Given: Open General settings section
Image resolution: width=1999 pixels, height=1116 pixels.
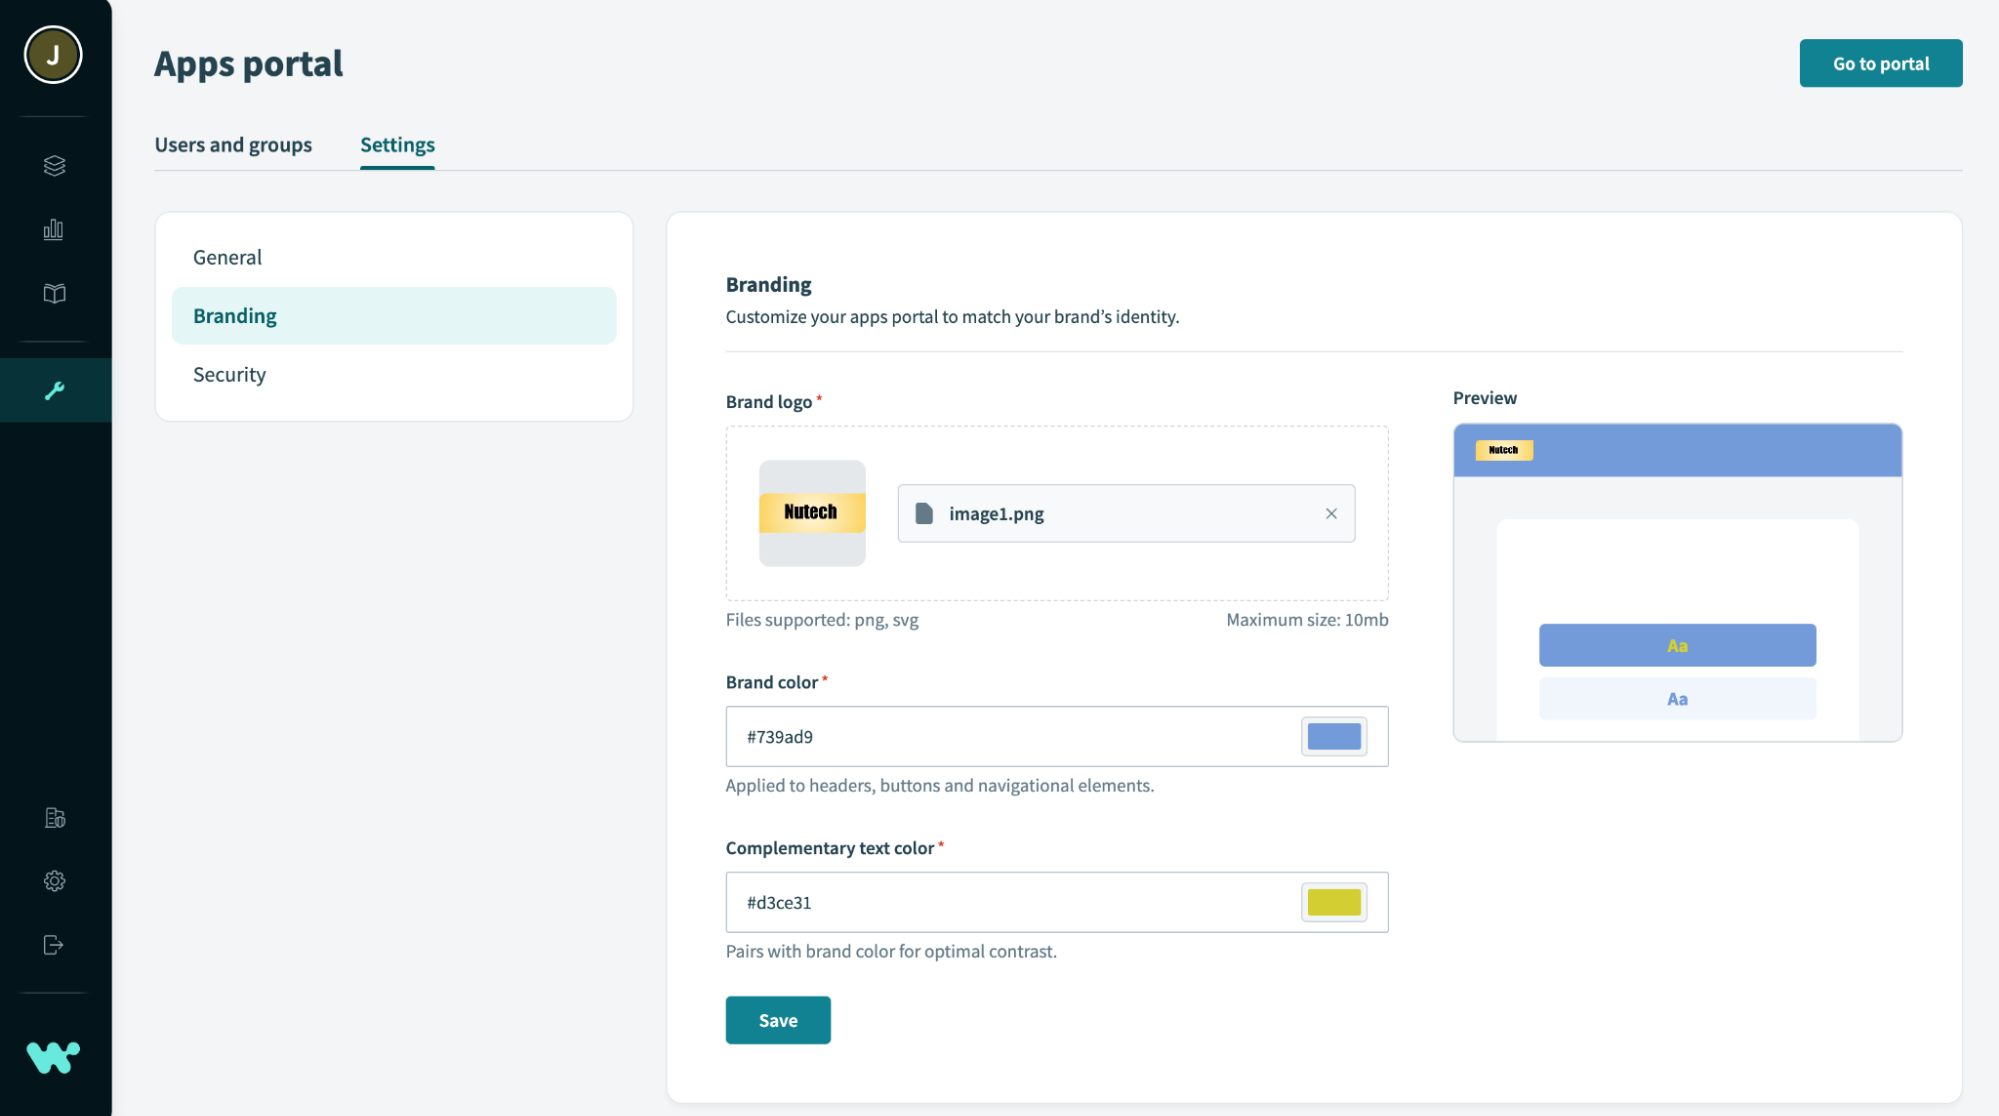Looking at the screenshot, I should click(228, 258).
